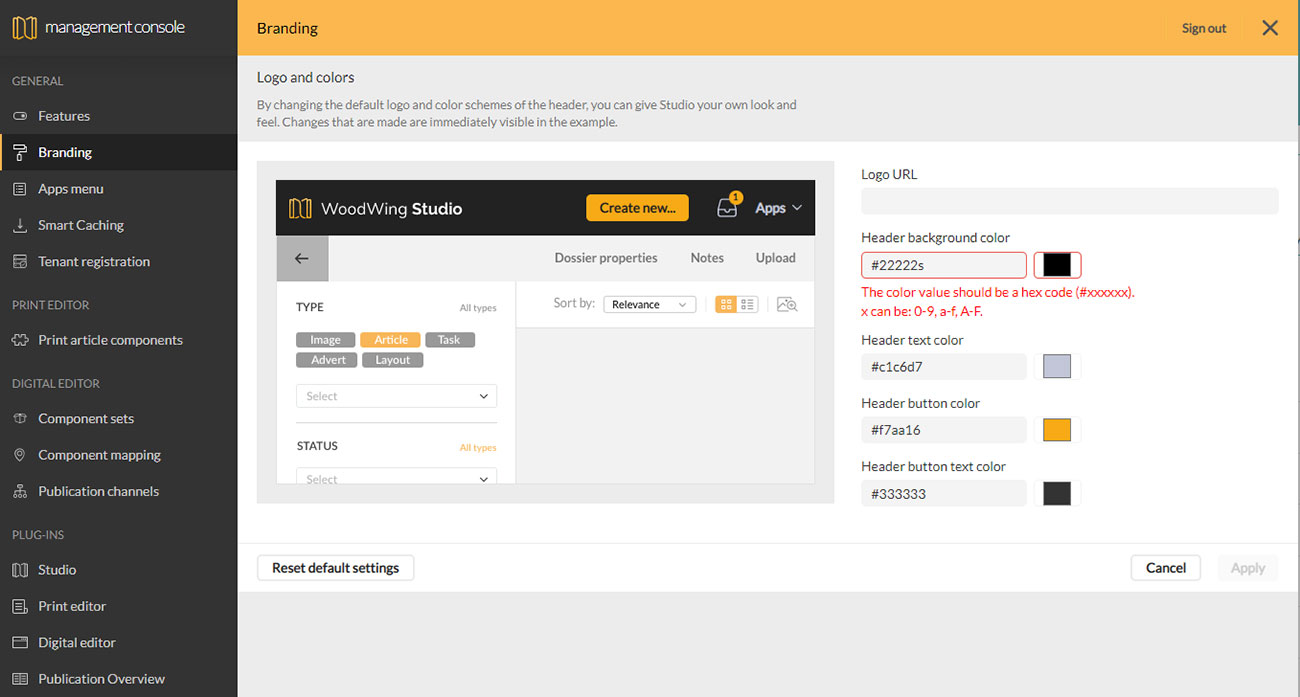Click the back arrow in preview
The width and height of the screenshot is (1300, 697).
pos(302,258)
